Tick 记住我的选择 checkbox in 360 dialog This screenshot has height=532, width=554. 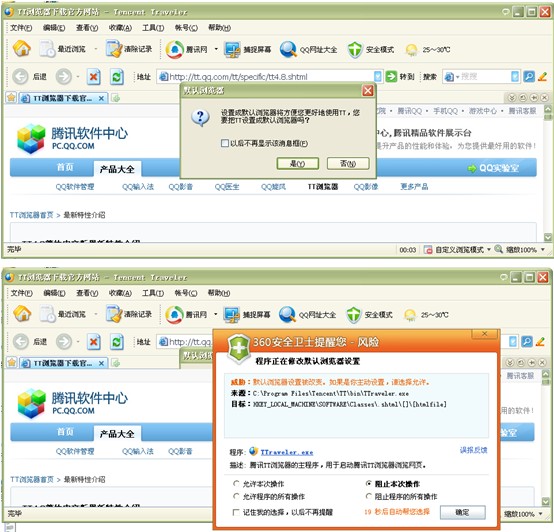click(236, 512)
